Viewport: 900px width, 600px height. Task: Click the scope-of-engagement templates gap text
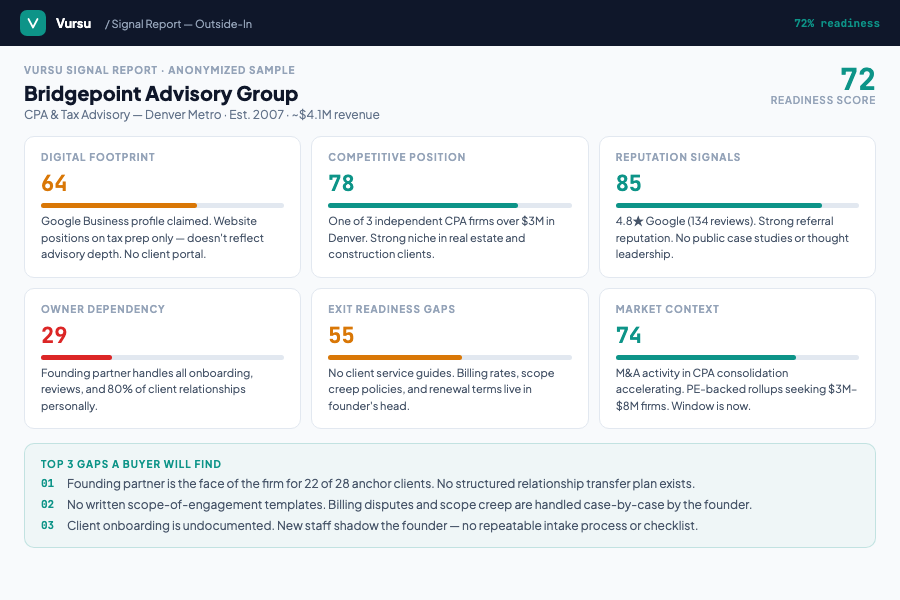point(409,505)
